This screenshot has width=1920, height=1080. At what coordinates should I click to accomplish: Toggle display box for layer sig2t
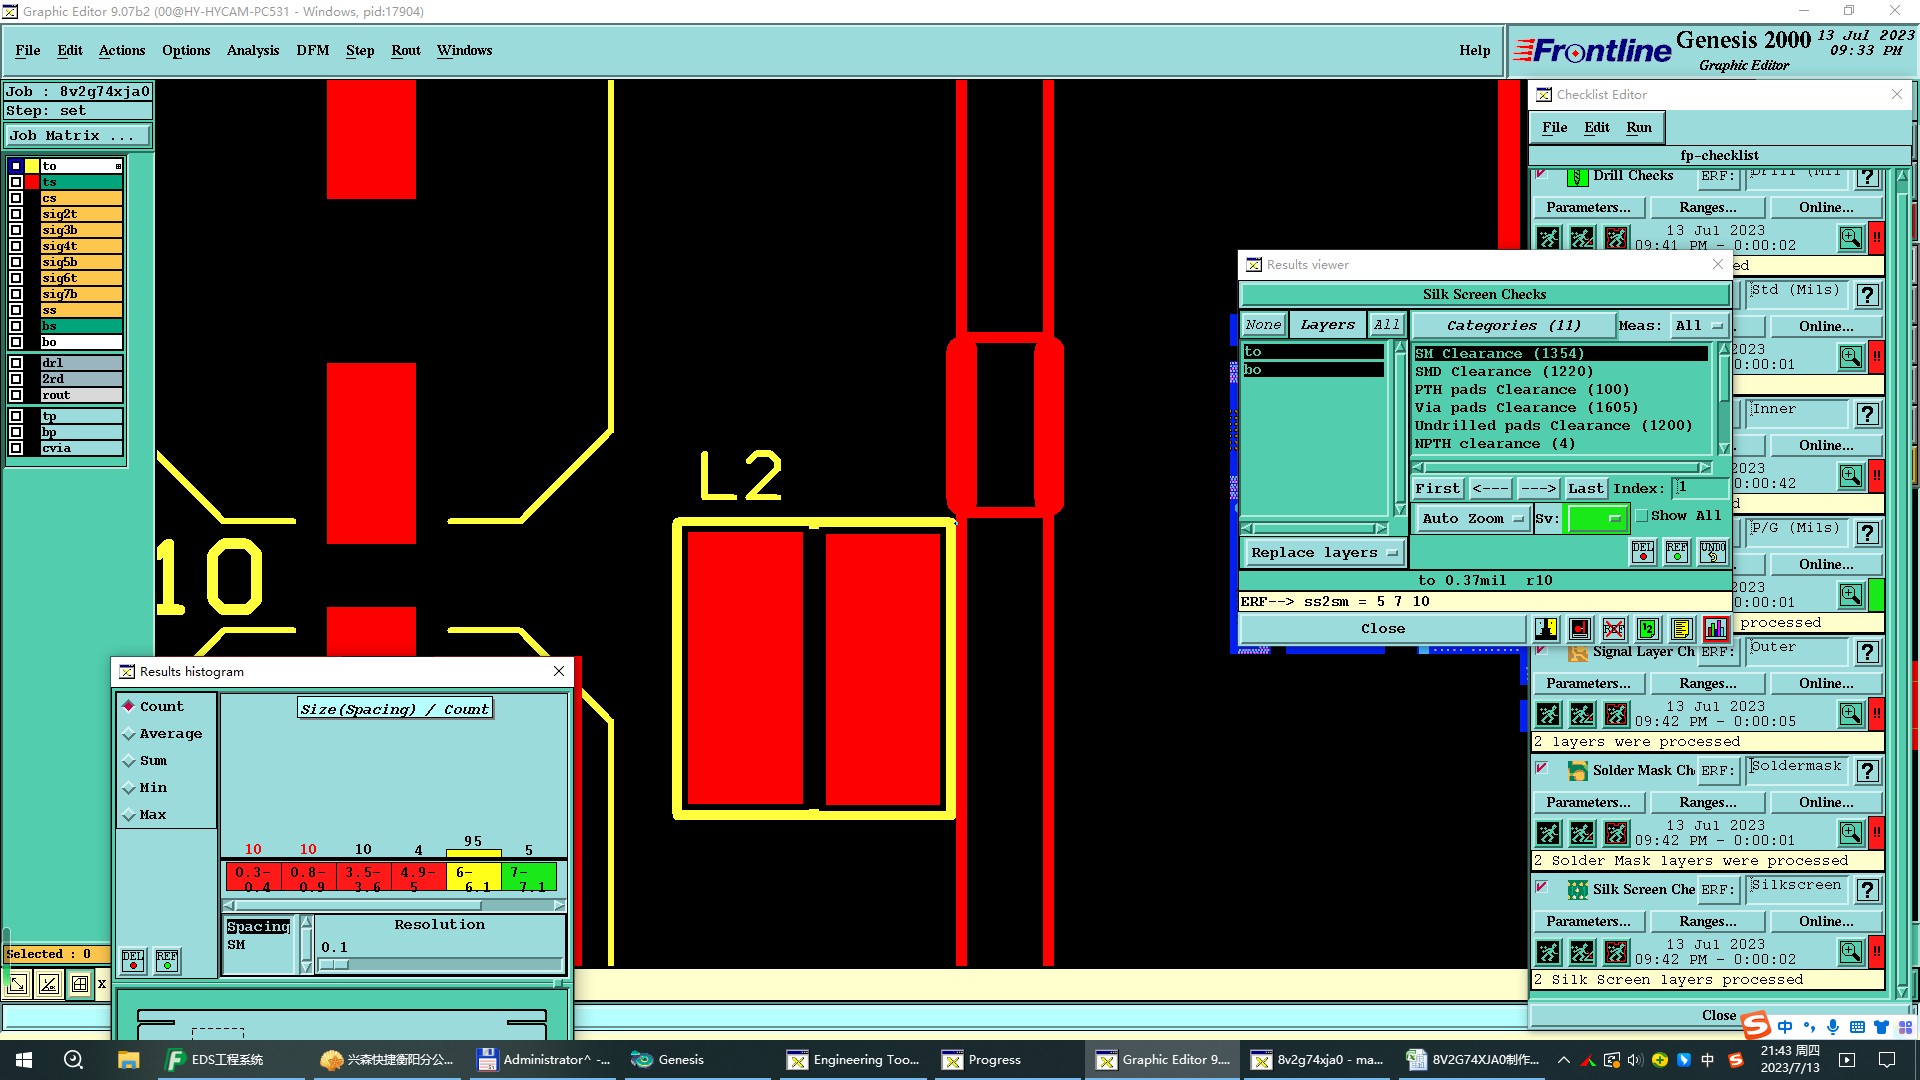click(16, 214)
